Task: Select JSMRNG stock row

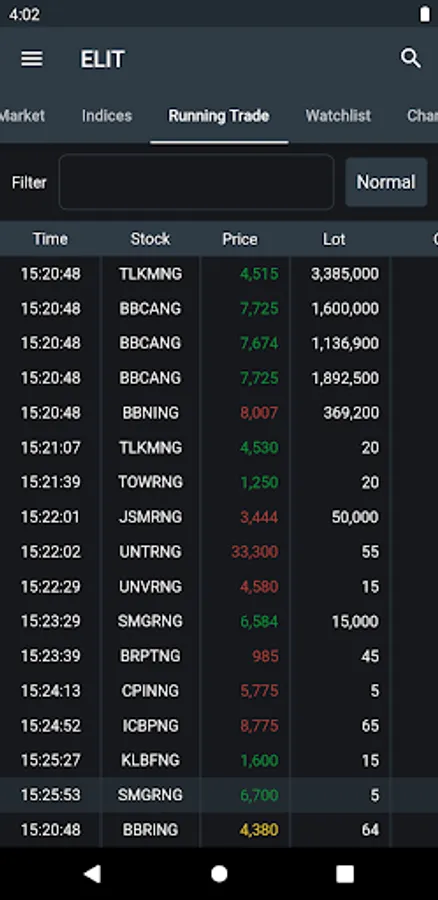Action: click(219, 517)
